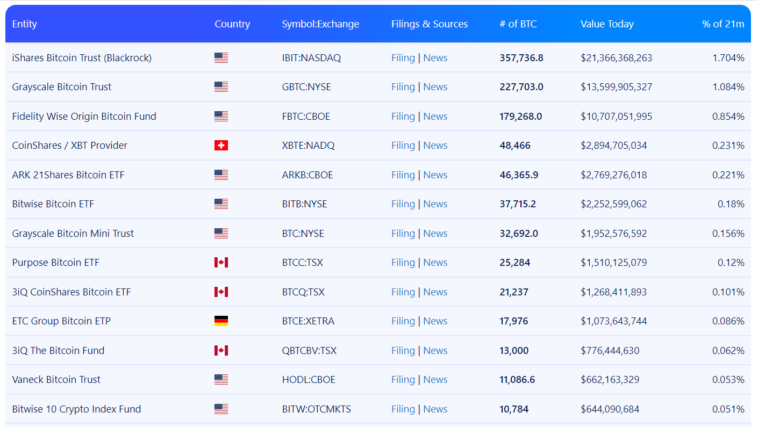Select the IBIT:NASDAQ symbol cell
This screenshot has height=427, width=758.
pyautogui.click(x=311, y=58)
